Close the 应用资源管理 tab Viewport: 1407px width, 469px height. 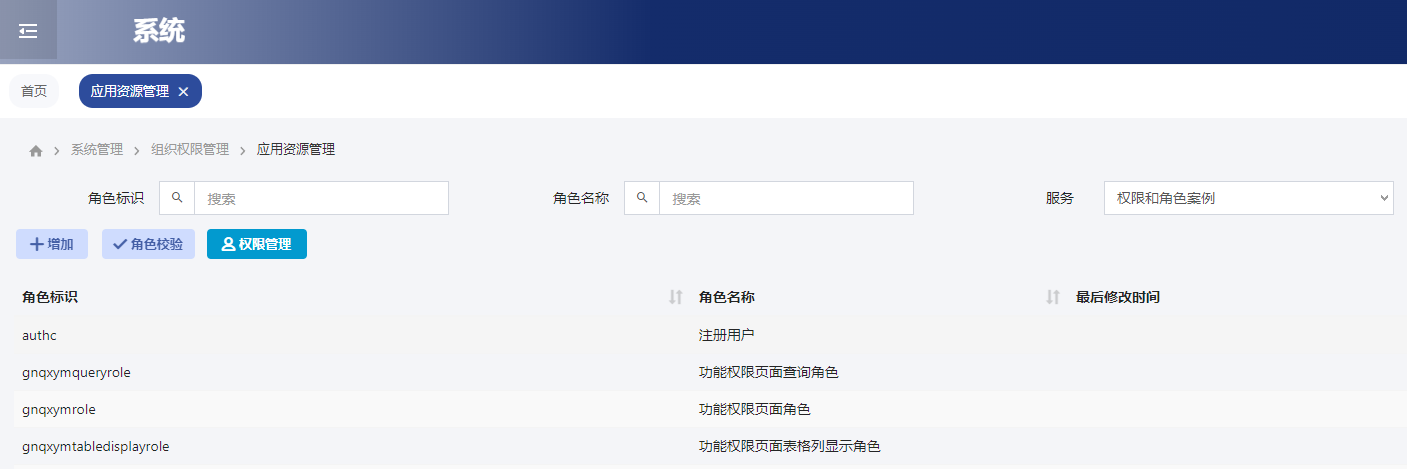click(183, 91)
